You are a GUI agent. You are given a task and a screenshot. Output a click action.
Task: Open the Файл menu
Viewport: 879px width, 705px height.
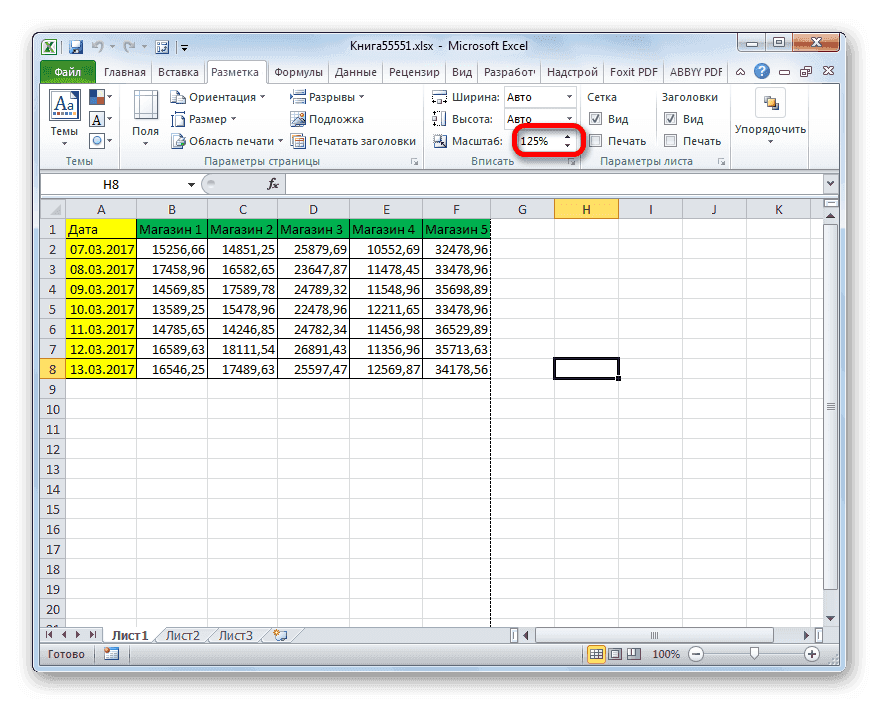click(67, 71)
